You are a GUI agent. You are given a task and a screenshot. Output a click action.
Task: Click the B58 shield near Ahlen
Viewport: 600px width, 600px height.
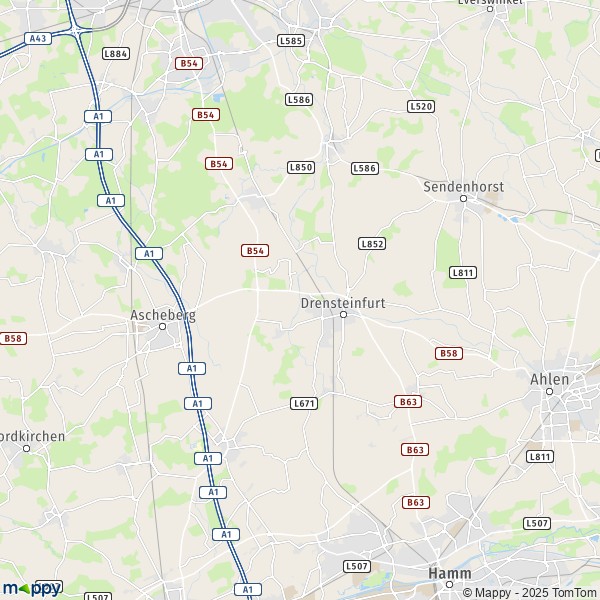coord(449,353)
